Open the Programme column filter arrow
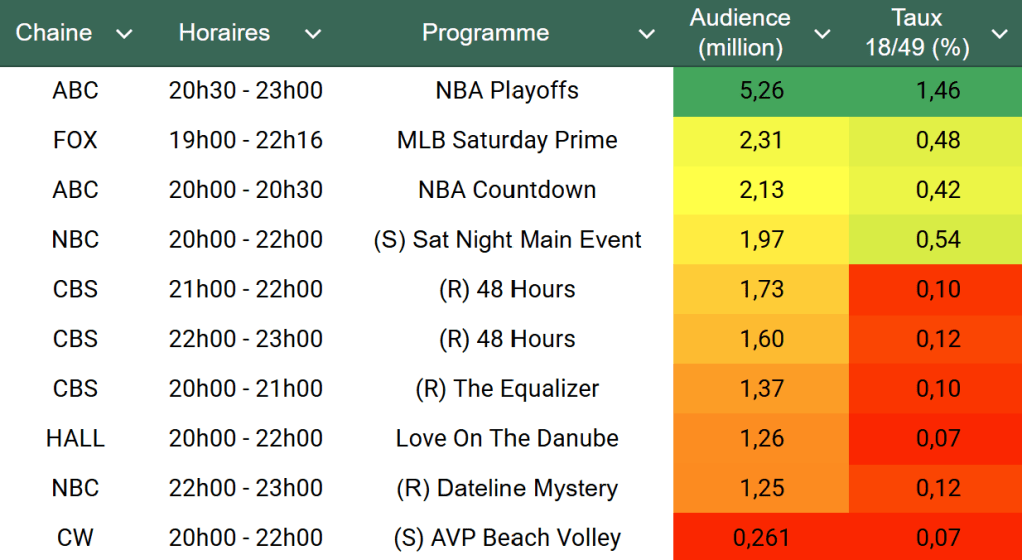 coord(647,34)
